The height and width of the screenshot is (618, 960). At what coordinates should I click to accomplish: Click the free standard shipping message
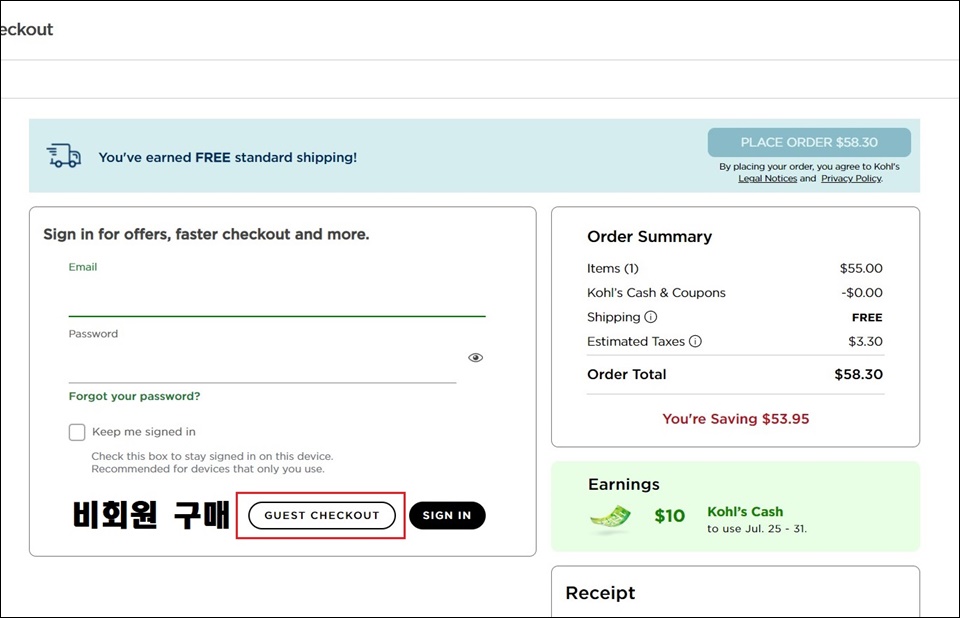[227, 157]
